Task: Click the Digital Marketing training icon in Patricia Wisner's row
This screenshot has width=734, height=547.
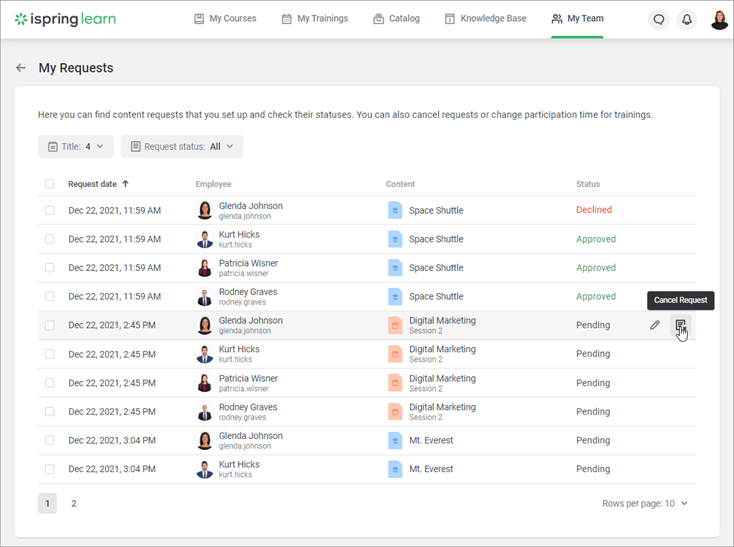Action: pos(395,383)
